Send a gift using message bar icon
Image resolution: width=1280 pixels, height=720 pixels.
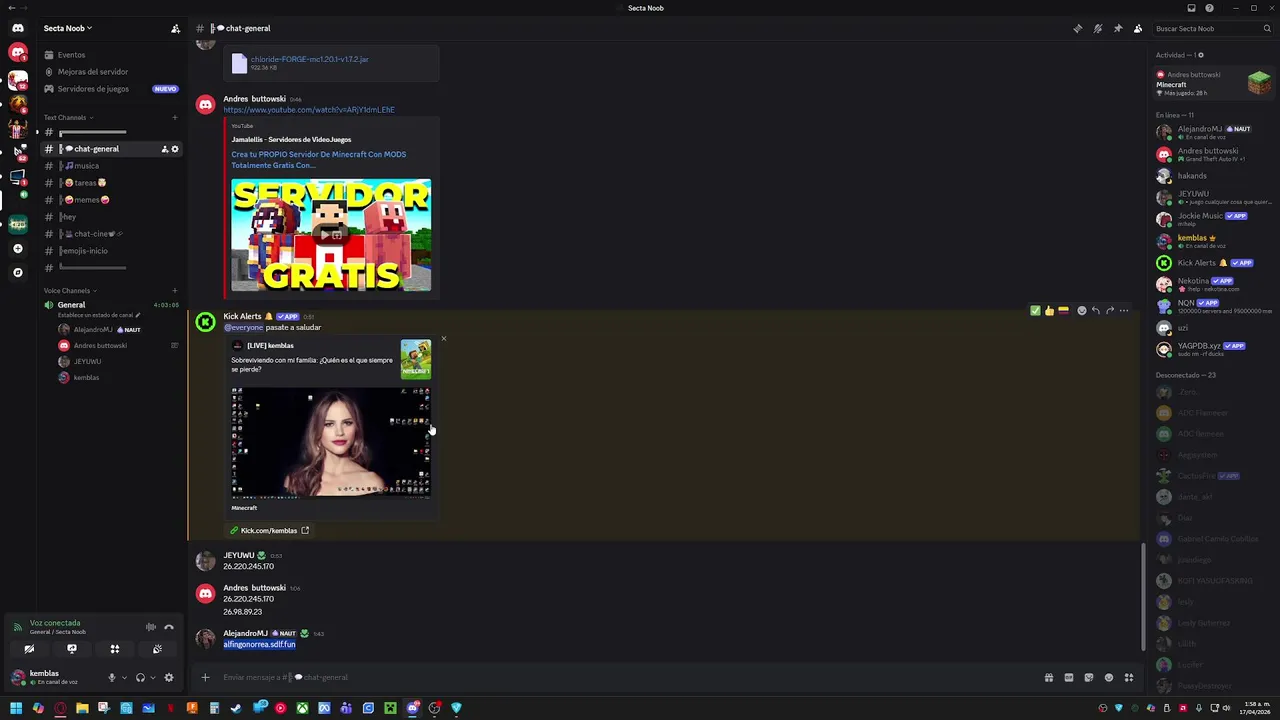[x=1049, y=677]
